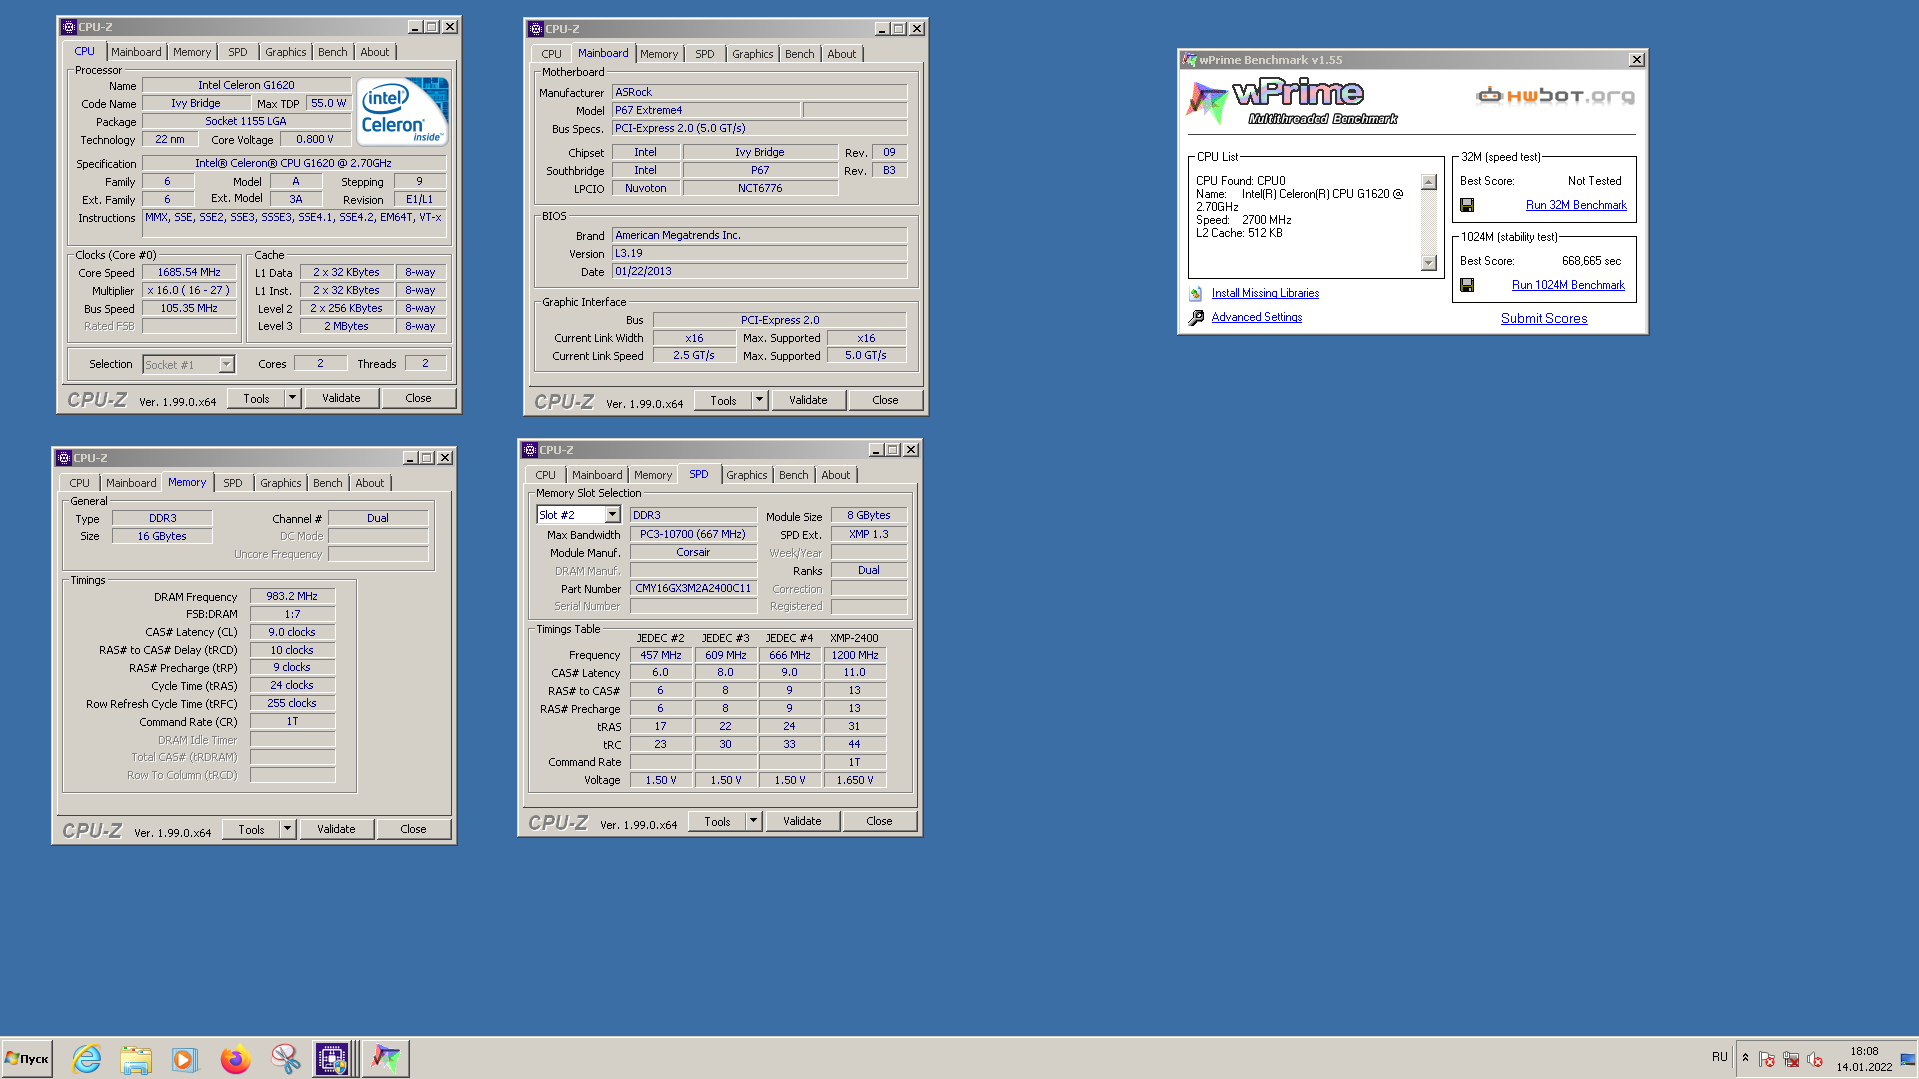Image resolution: width=1919 pixels, height=1079 pixels.
Task: Click the wPrime title bar icon
Action: [1189, 60]
